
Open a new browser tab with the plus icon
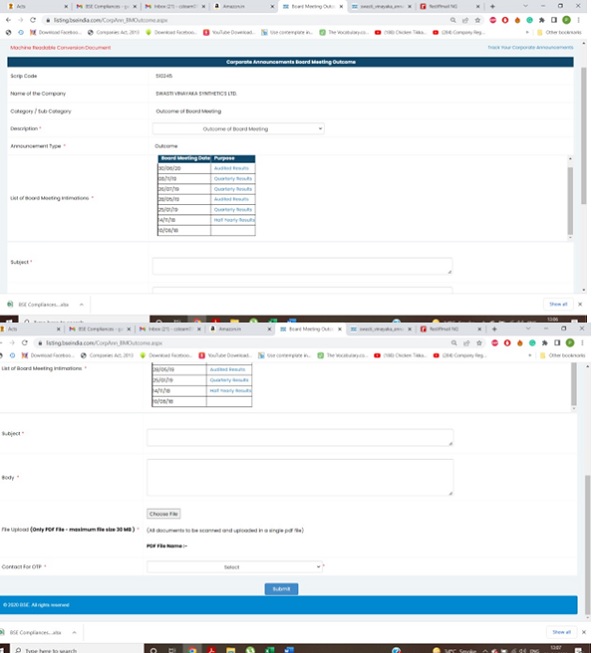(x=494, y=6)
